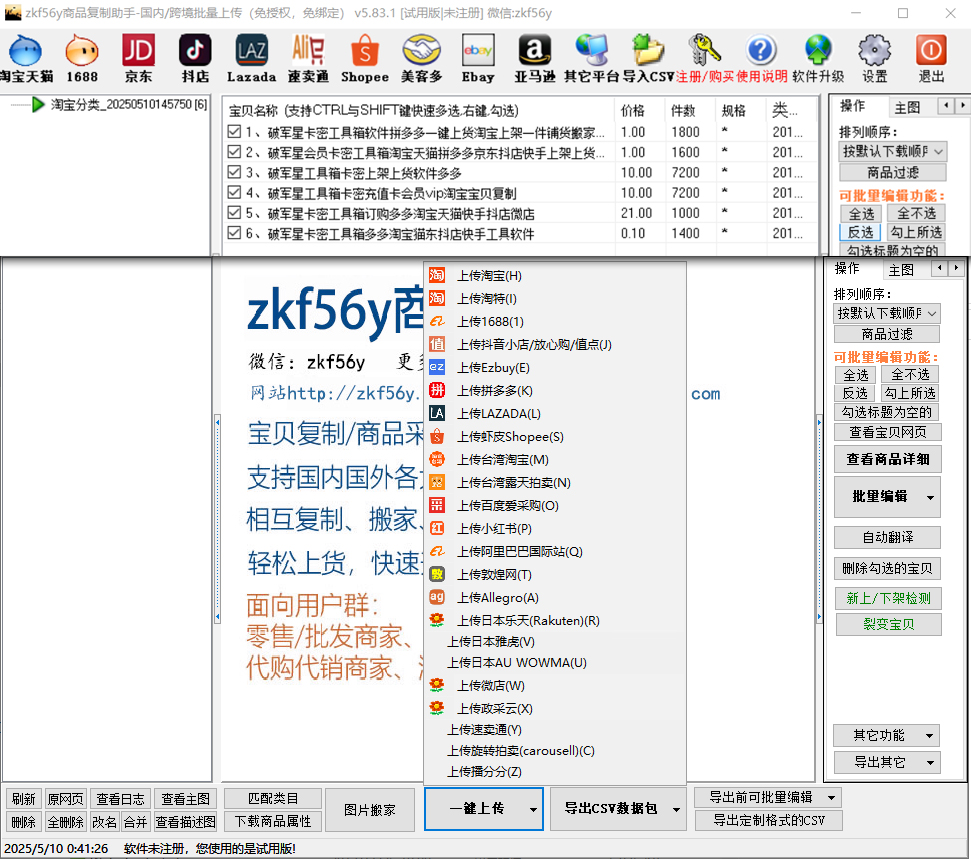Choose 上传拼多多(K) menu entry

point(555,391)
